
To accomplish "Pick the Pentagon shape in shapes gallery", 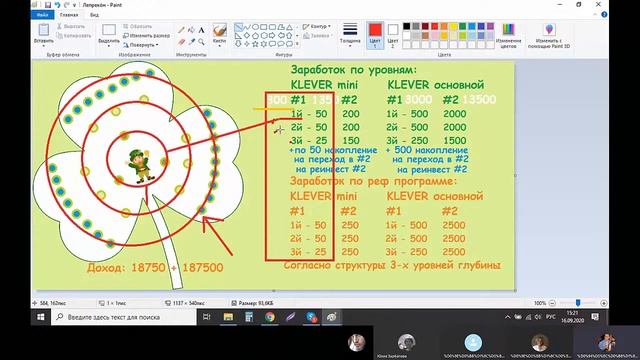I will point(256,36).
